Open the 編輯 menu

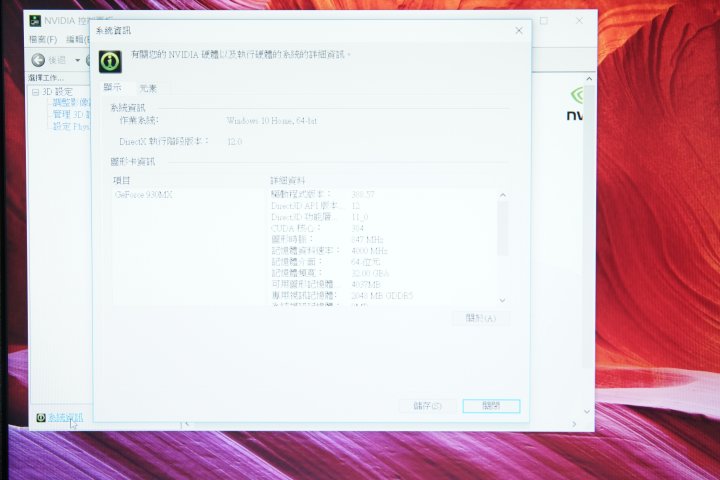pos(77,40)
